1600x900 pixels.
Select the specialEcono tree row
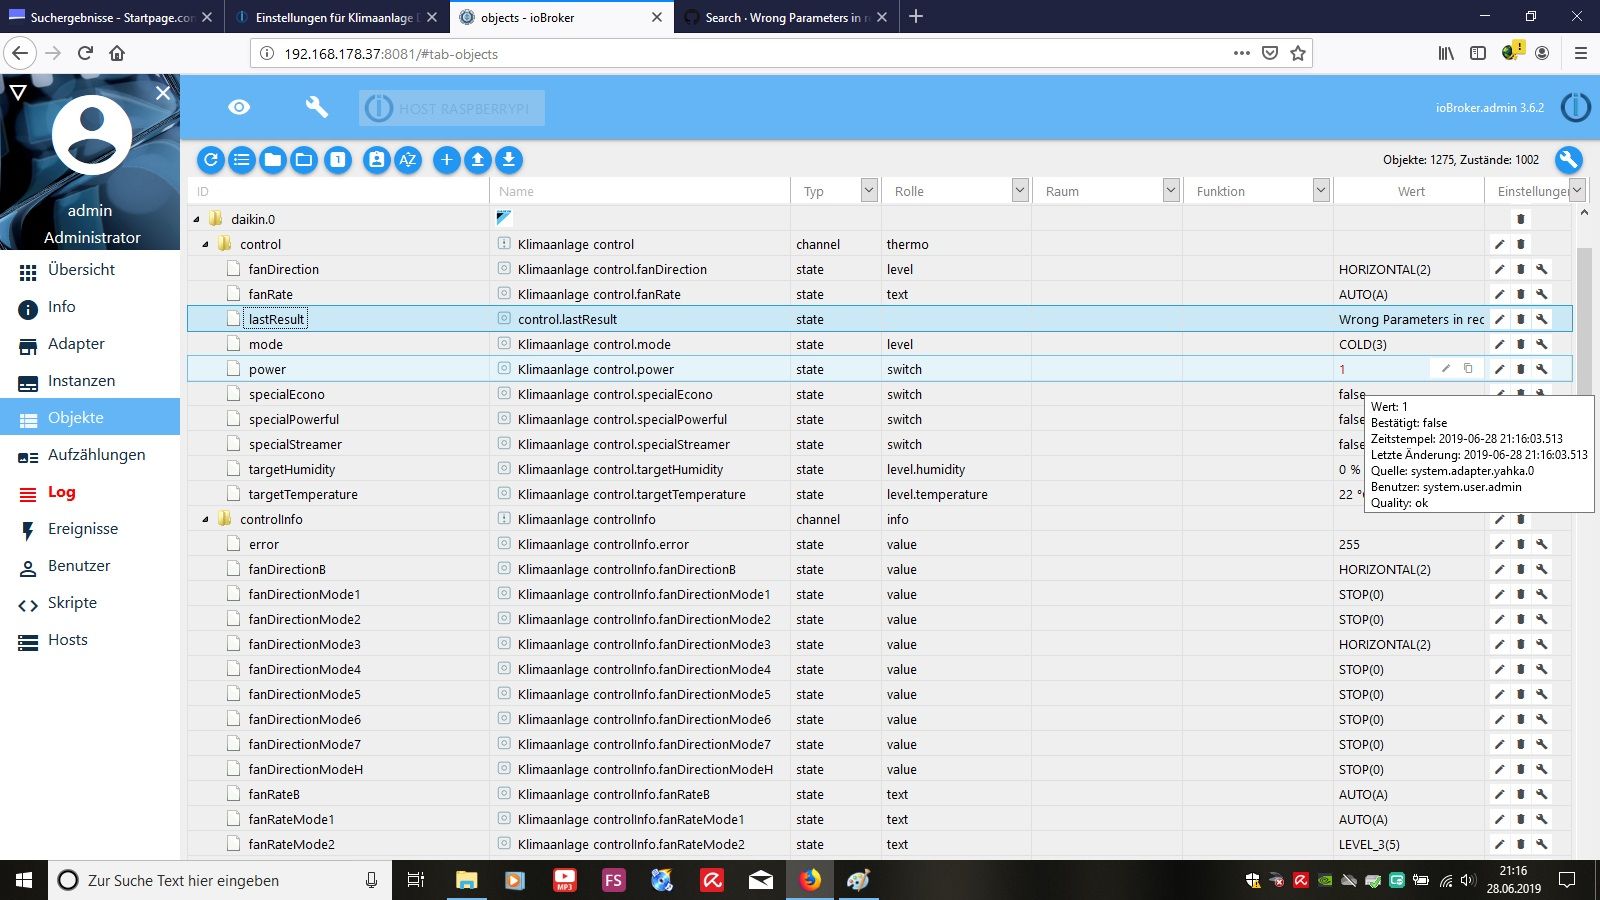[880, 394]
